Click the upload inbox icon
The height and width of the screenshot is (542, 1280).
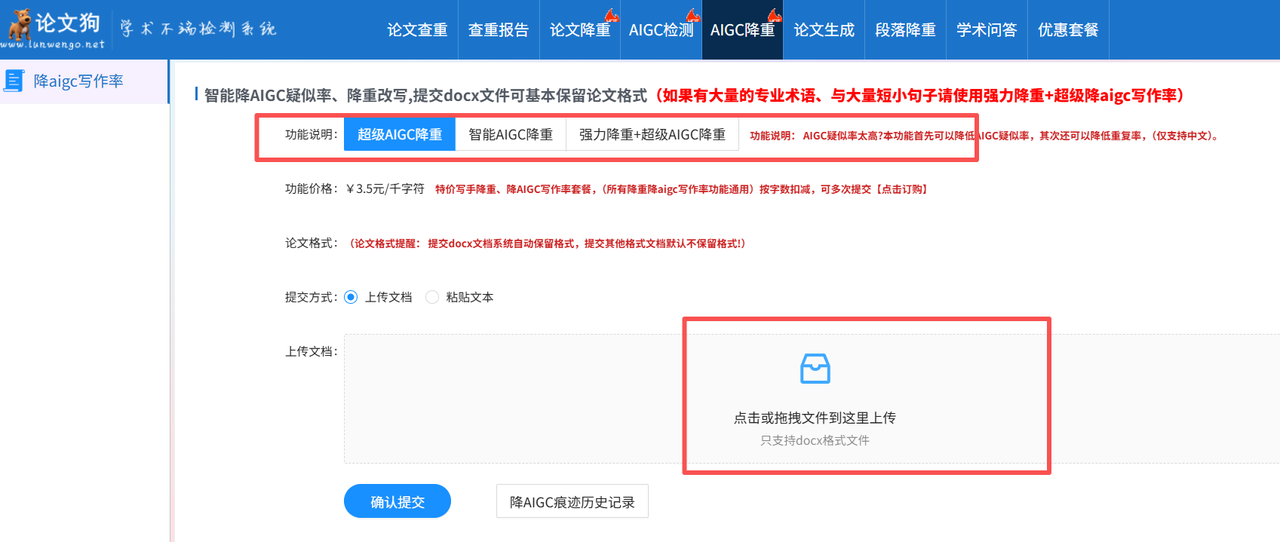tap(815, 369)
